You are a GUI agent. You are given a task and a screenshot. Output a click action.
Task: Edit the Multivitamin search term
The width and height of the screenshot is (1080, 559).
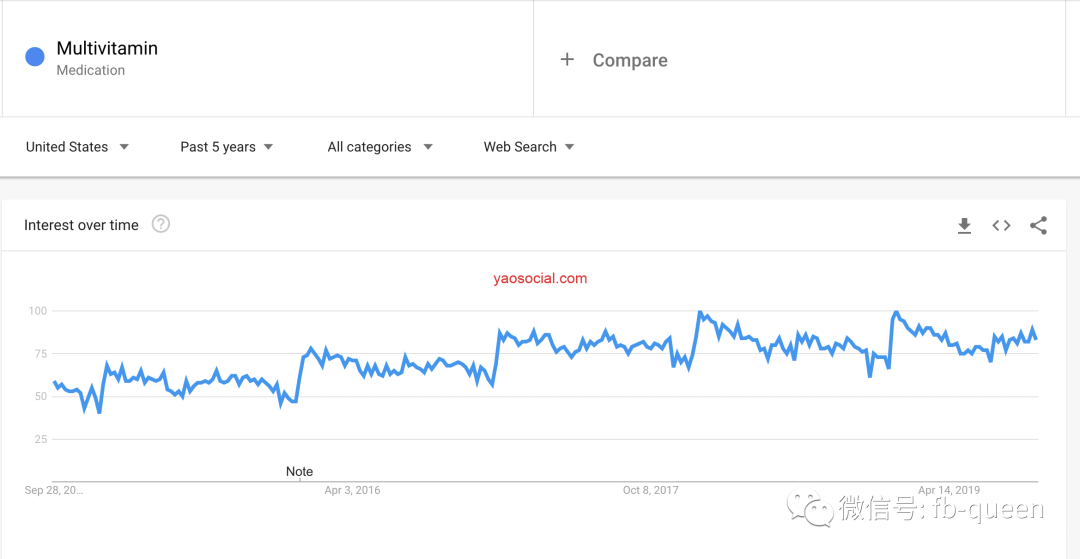pos(107,48)
